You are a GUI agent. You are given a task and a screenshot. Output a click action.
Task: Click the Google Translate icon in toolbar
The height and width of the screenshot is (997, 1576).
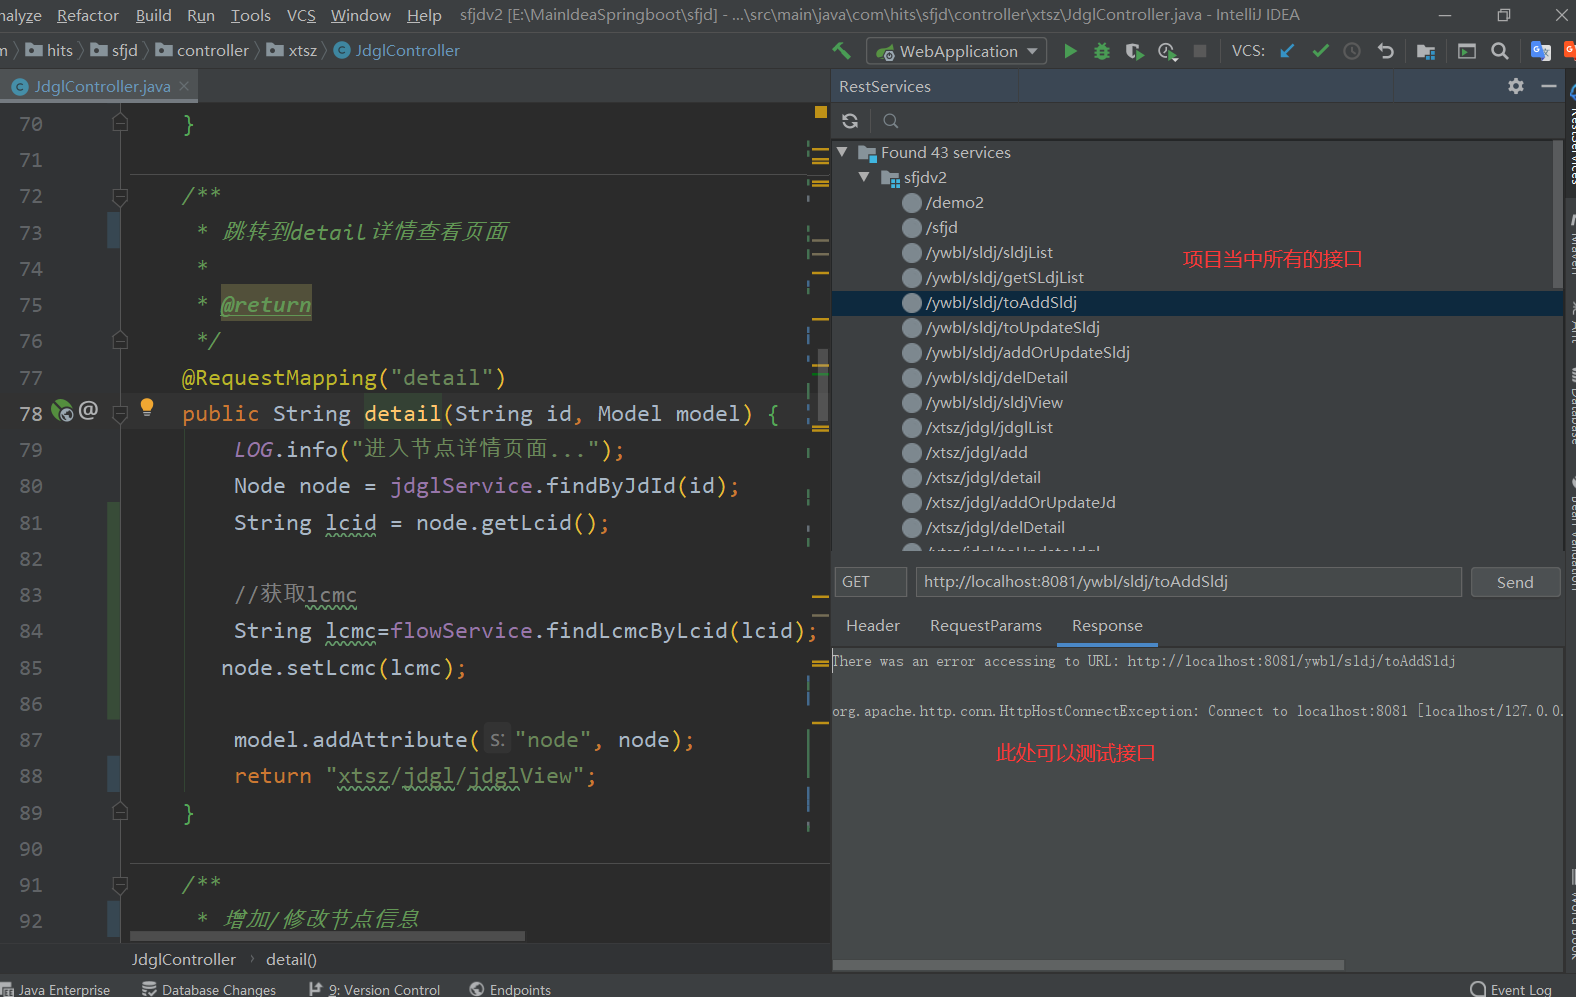(1541, 51)
